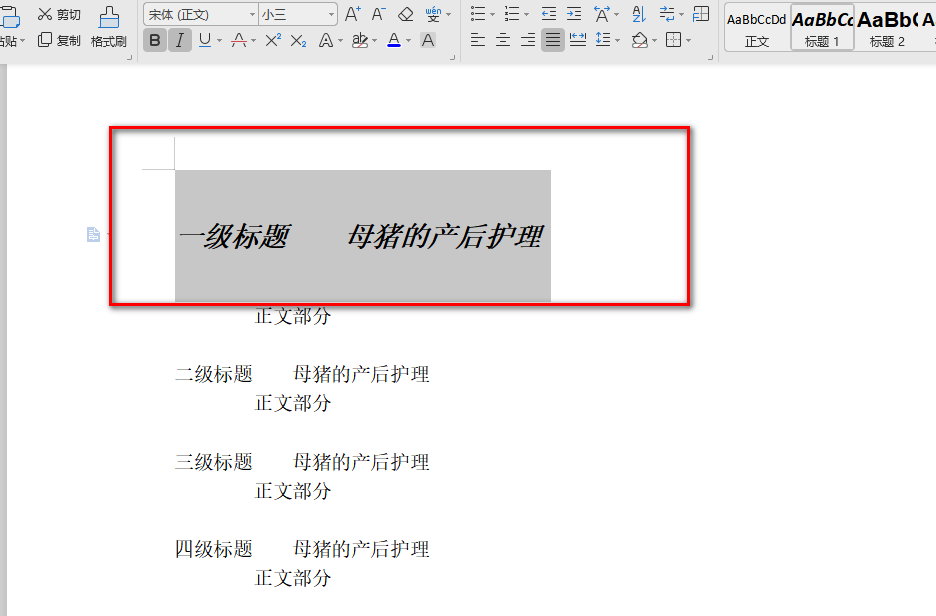
Task: Toggle superscript formatting
Action: coord(273,41)
